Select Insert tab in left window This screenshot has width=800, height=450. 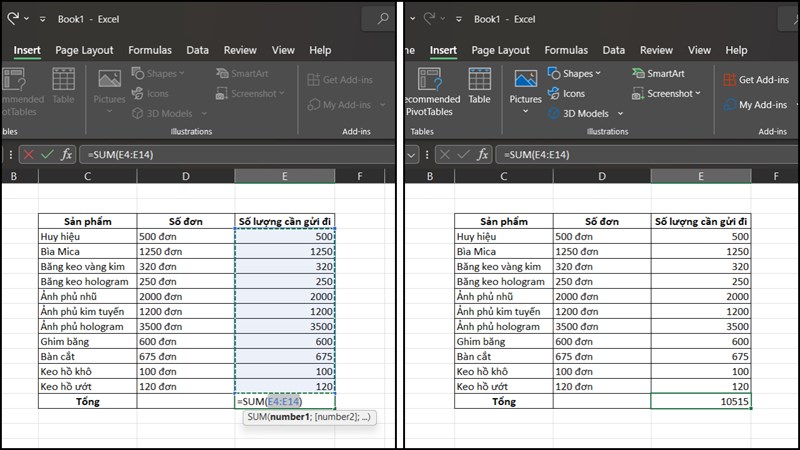click(x=27, y=50)
